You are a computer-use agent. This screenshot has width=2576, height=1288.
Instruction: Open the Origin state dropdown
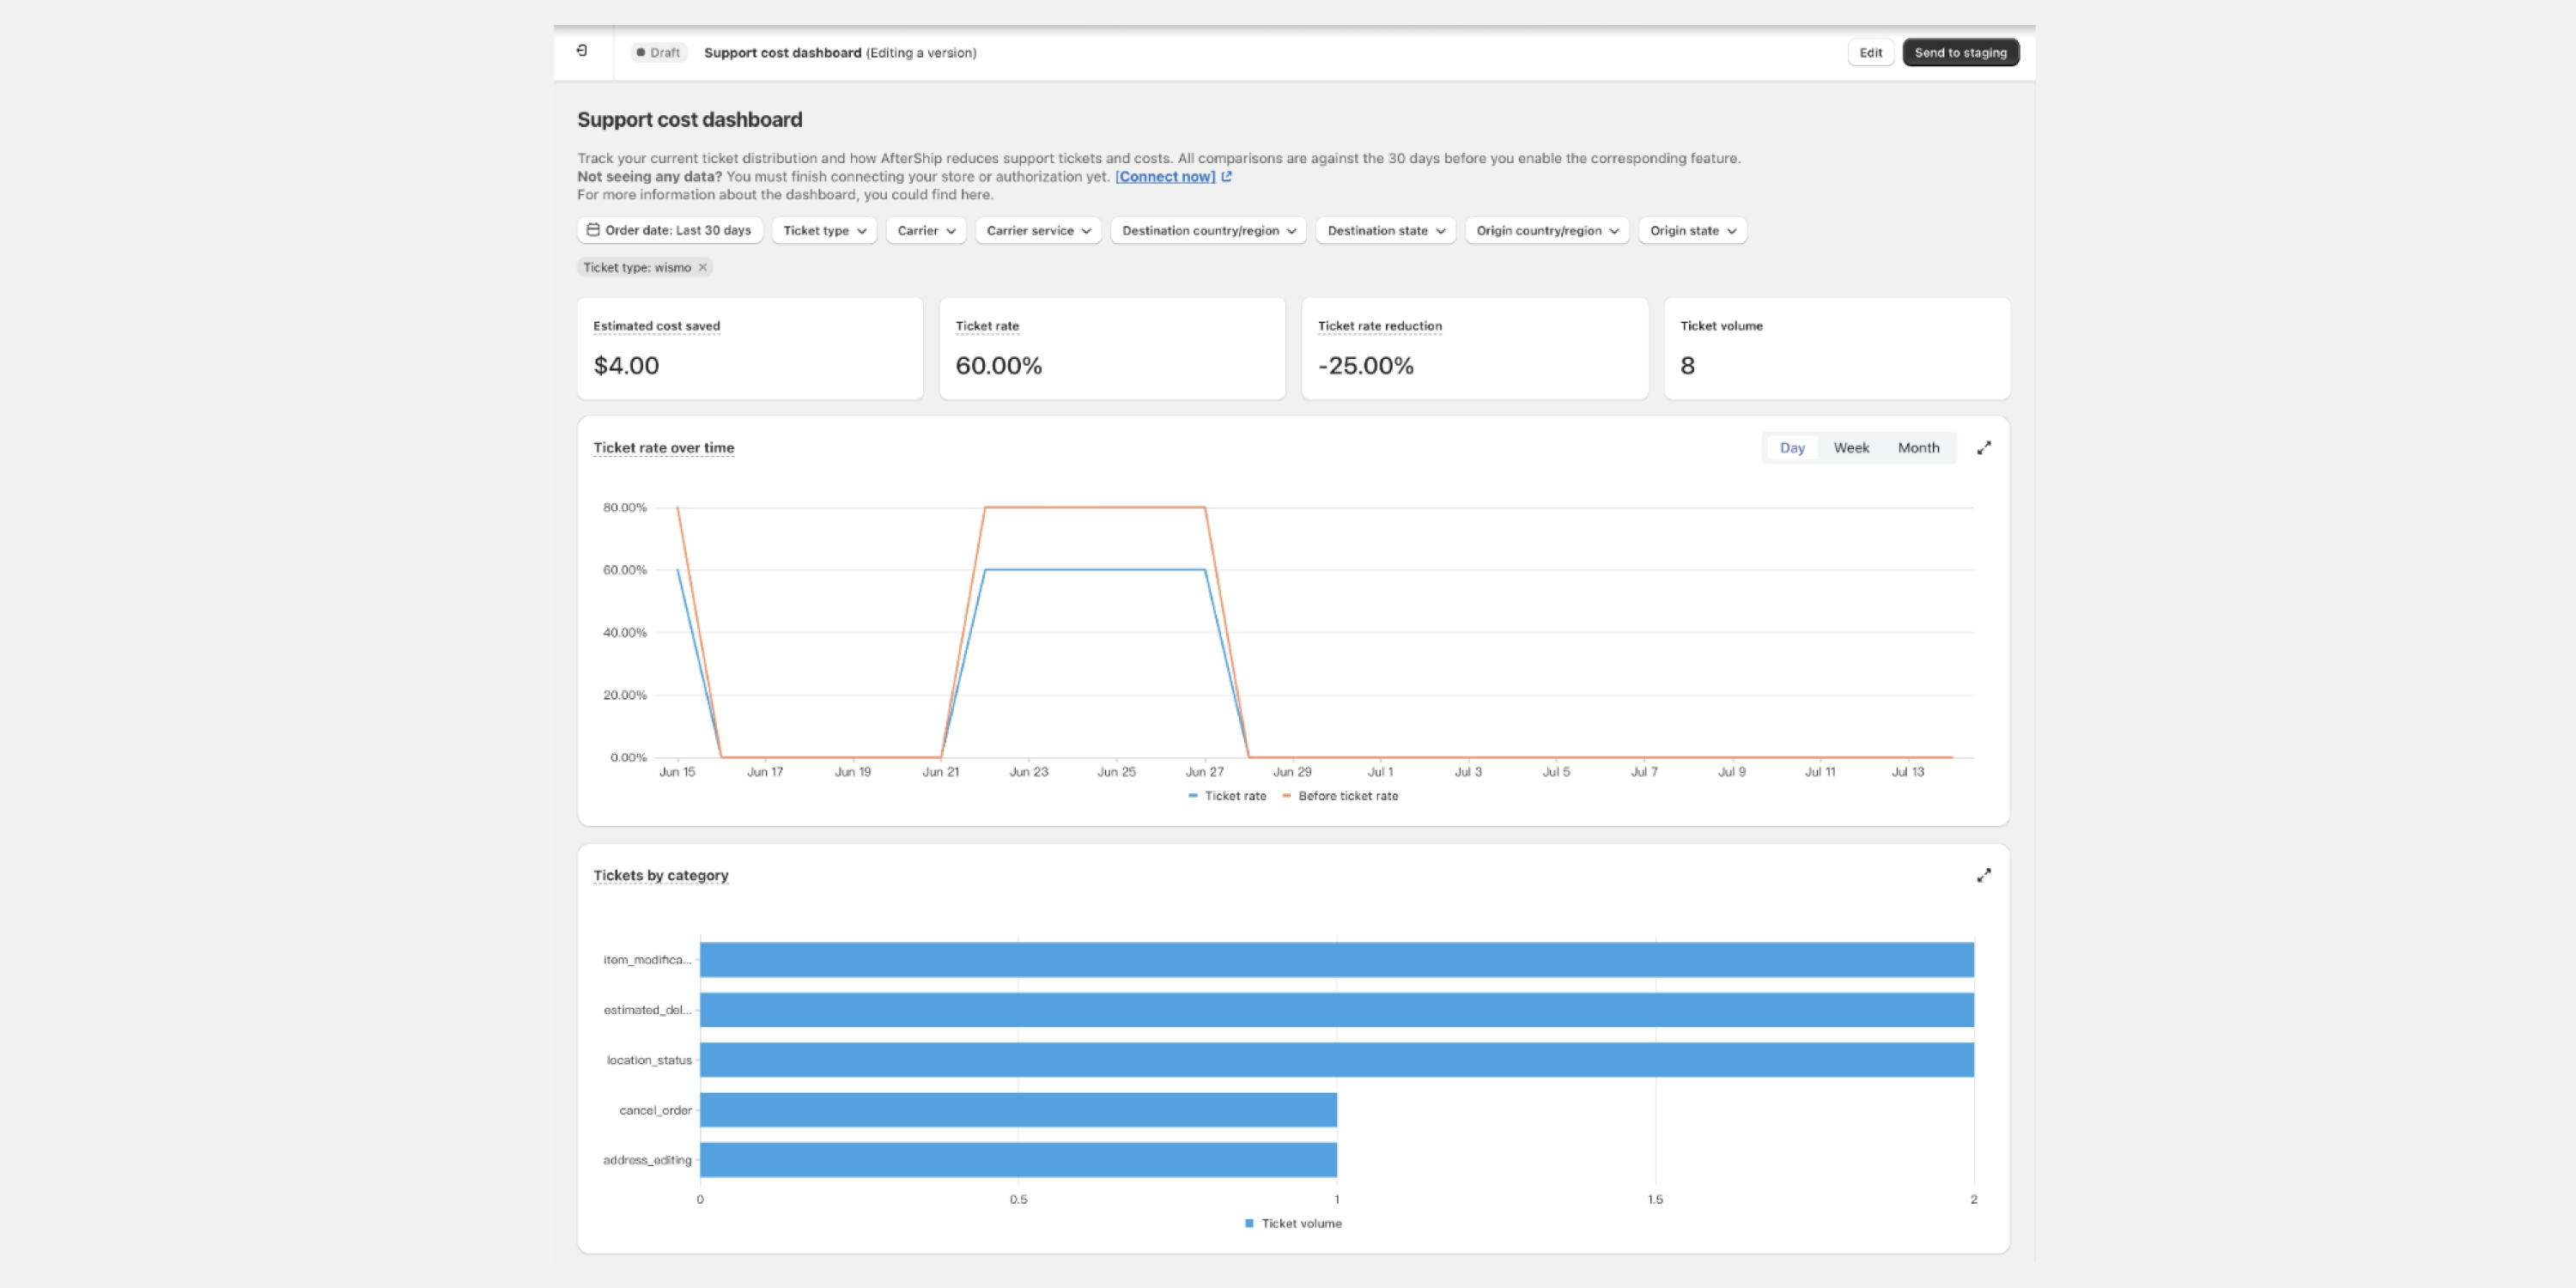click(1692, 230)
